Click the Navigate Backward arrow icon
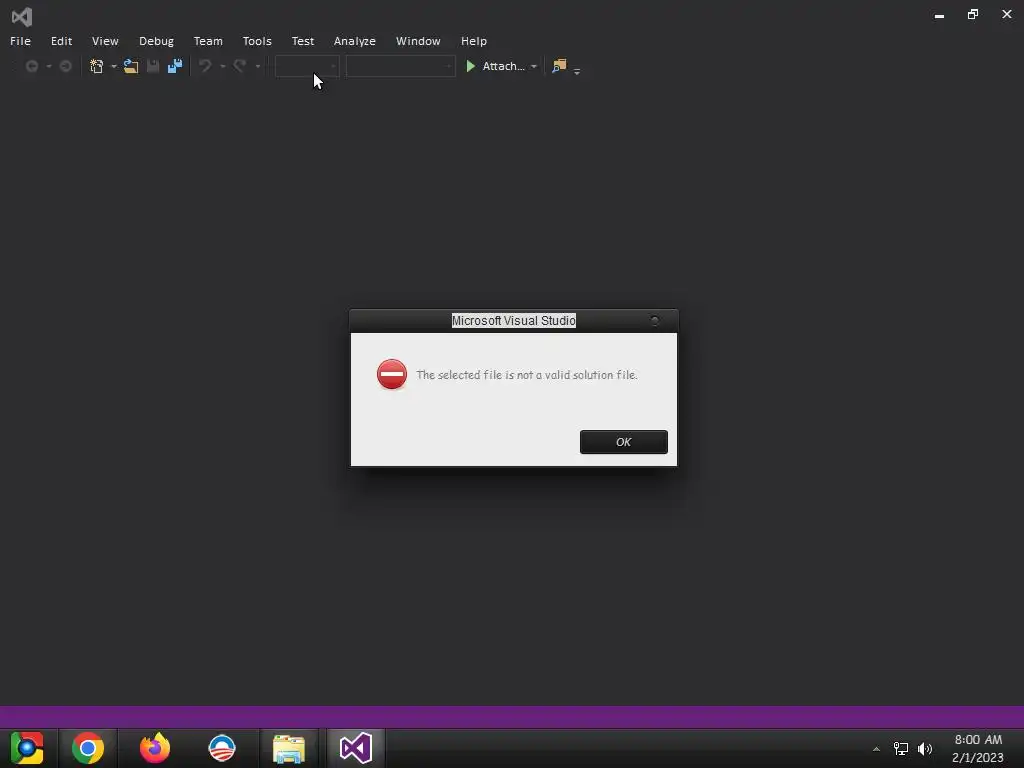 (31, 66)
